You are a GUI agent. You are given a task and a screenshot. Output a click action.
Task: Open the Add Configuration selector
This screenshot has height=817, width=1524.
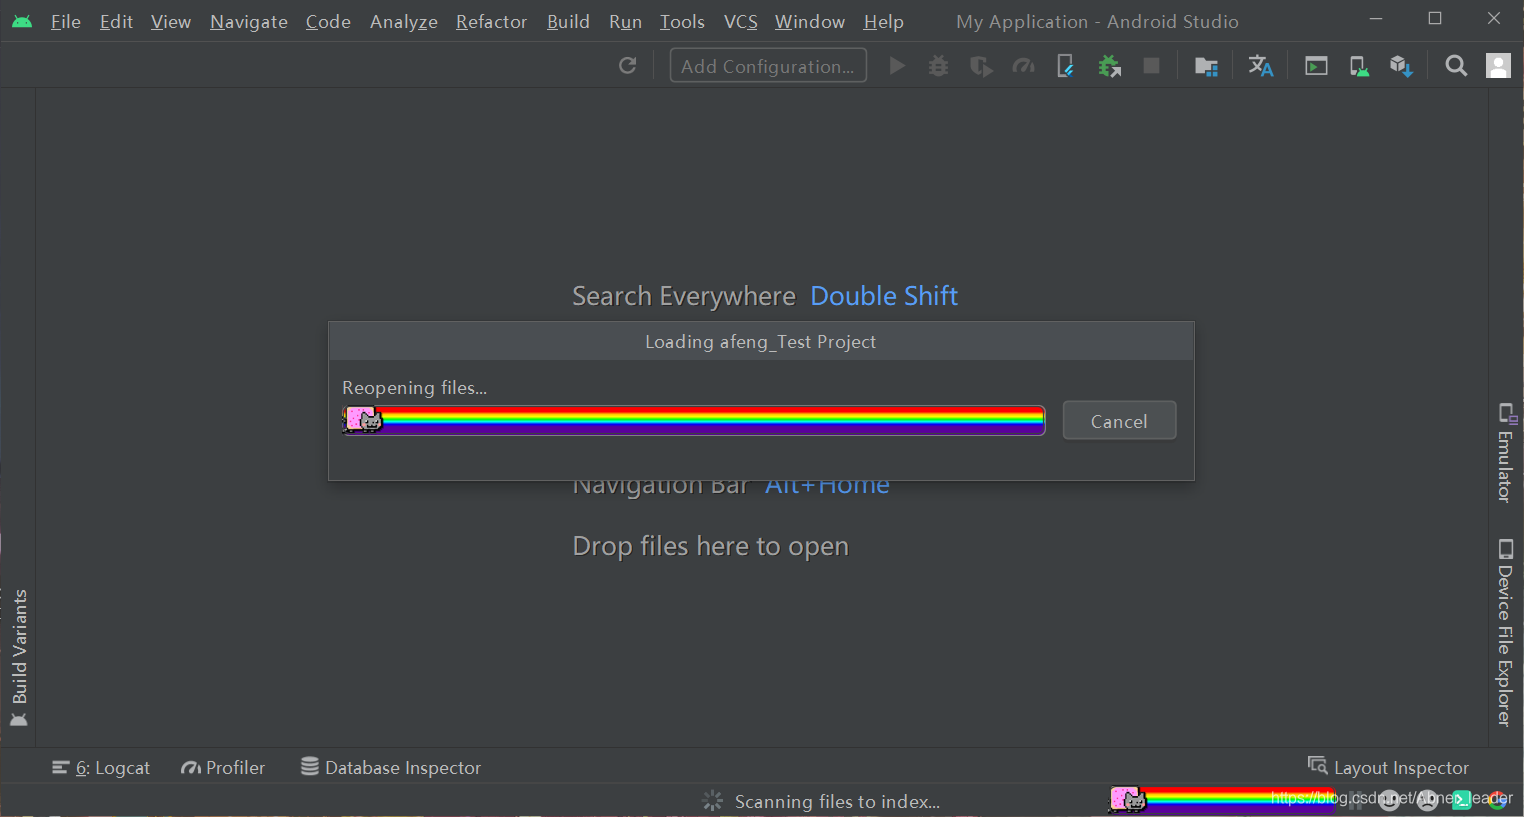(768, 66)
